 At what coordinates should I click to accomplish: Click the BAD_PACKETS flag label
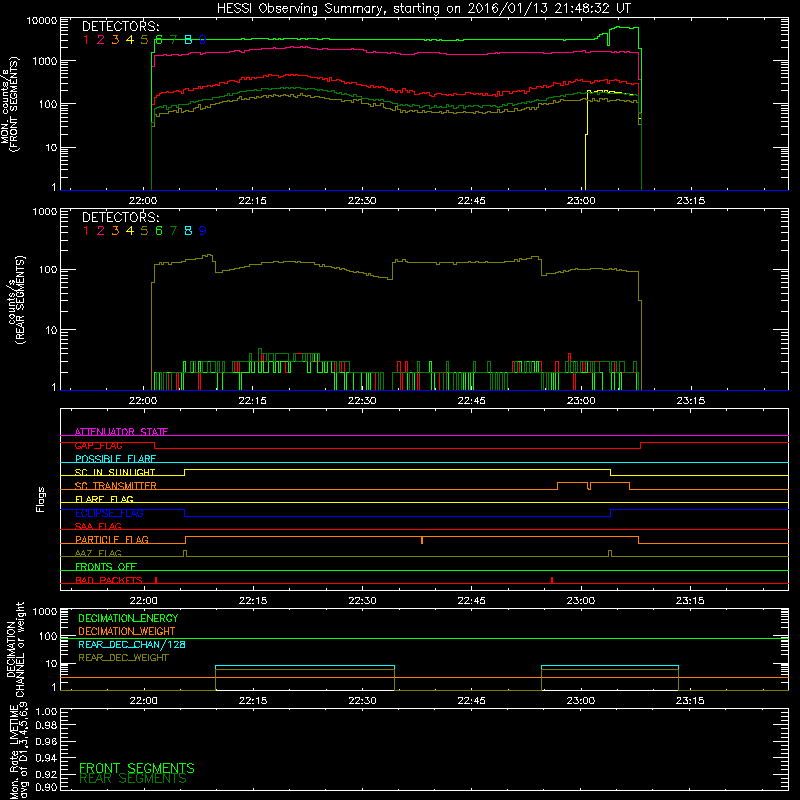pos(109,580)
